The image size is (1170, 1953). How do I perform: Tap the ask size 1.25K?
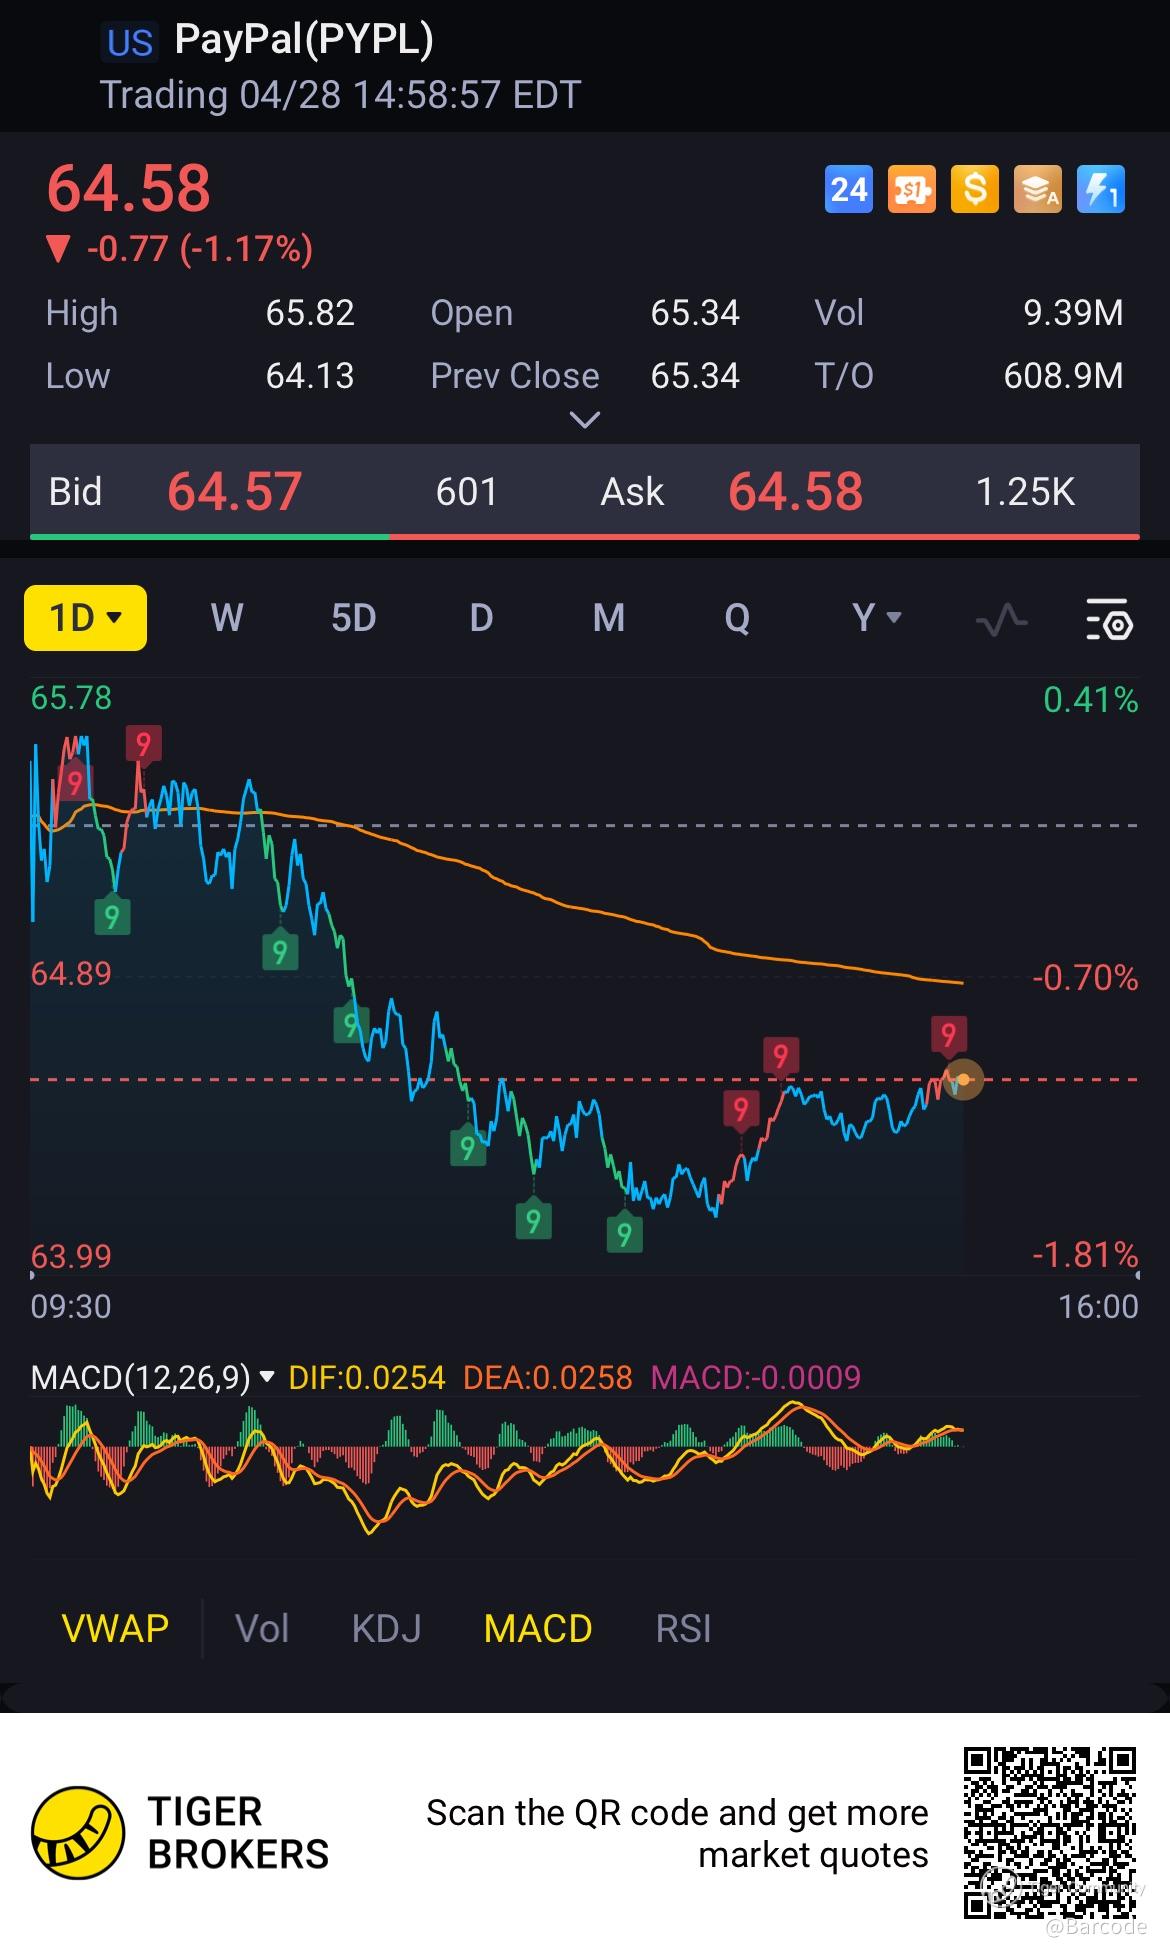1025,492
